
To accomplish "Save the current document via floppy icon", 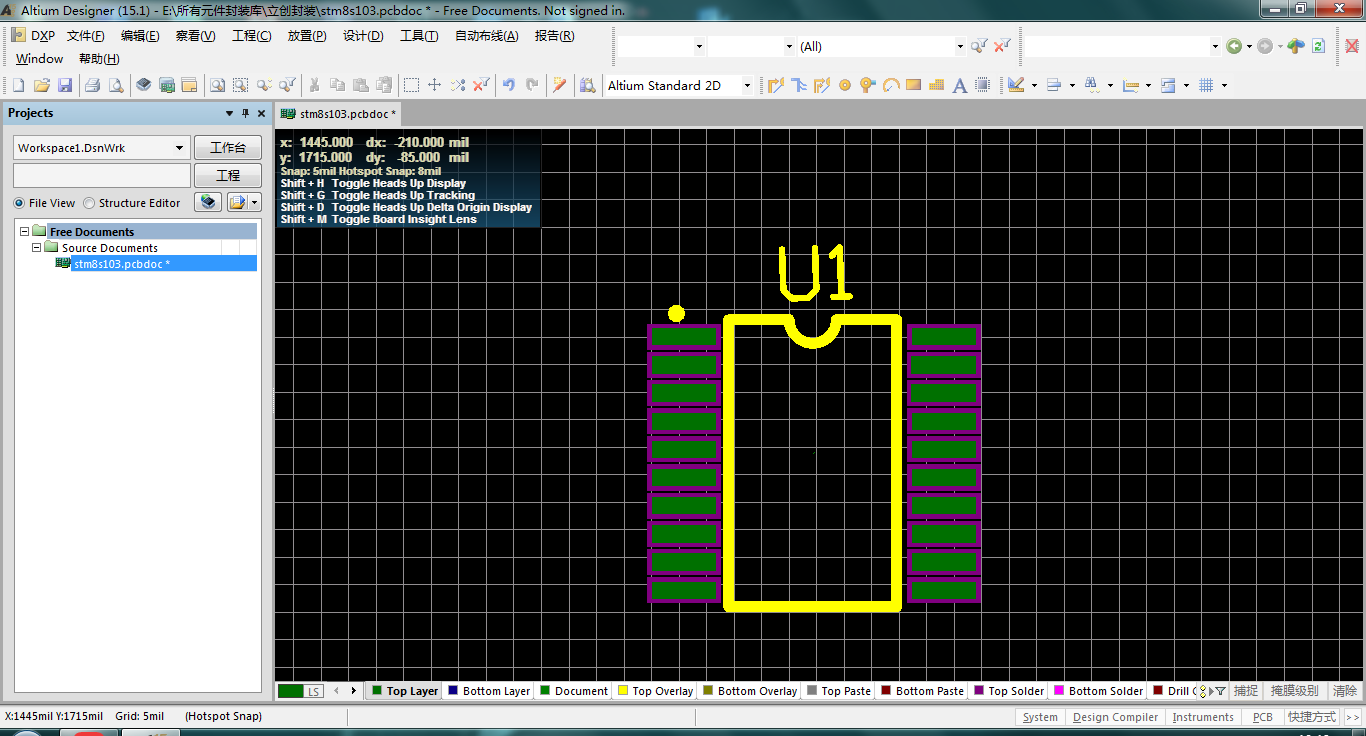I will pyautogui.click(x=65, y=85).
